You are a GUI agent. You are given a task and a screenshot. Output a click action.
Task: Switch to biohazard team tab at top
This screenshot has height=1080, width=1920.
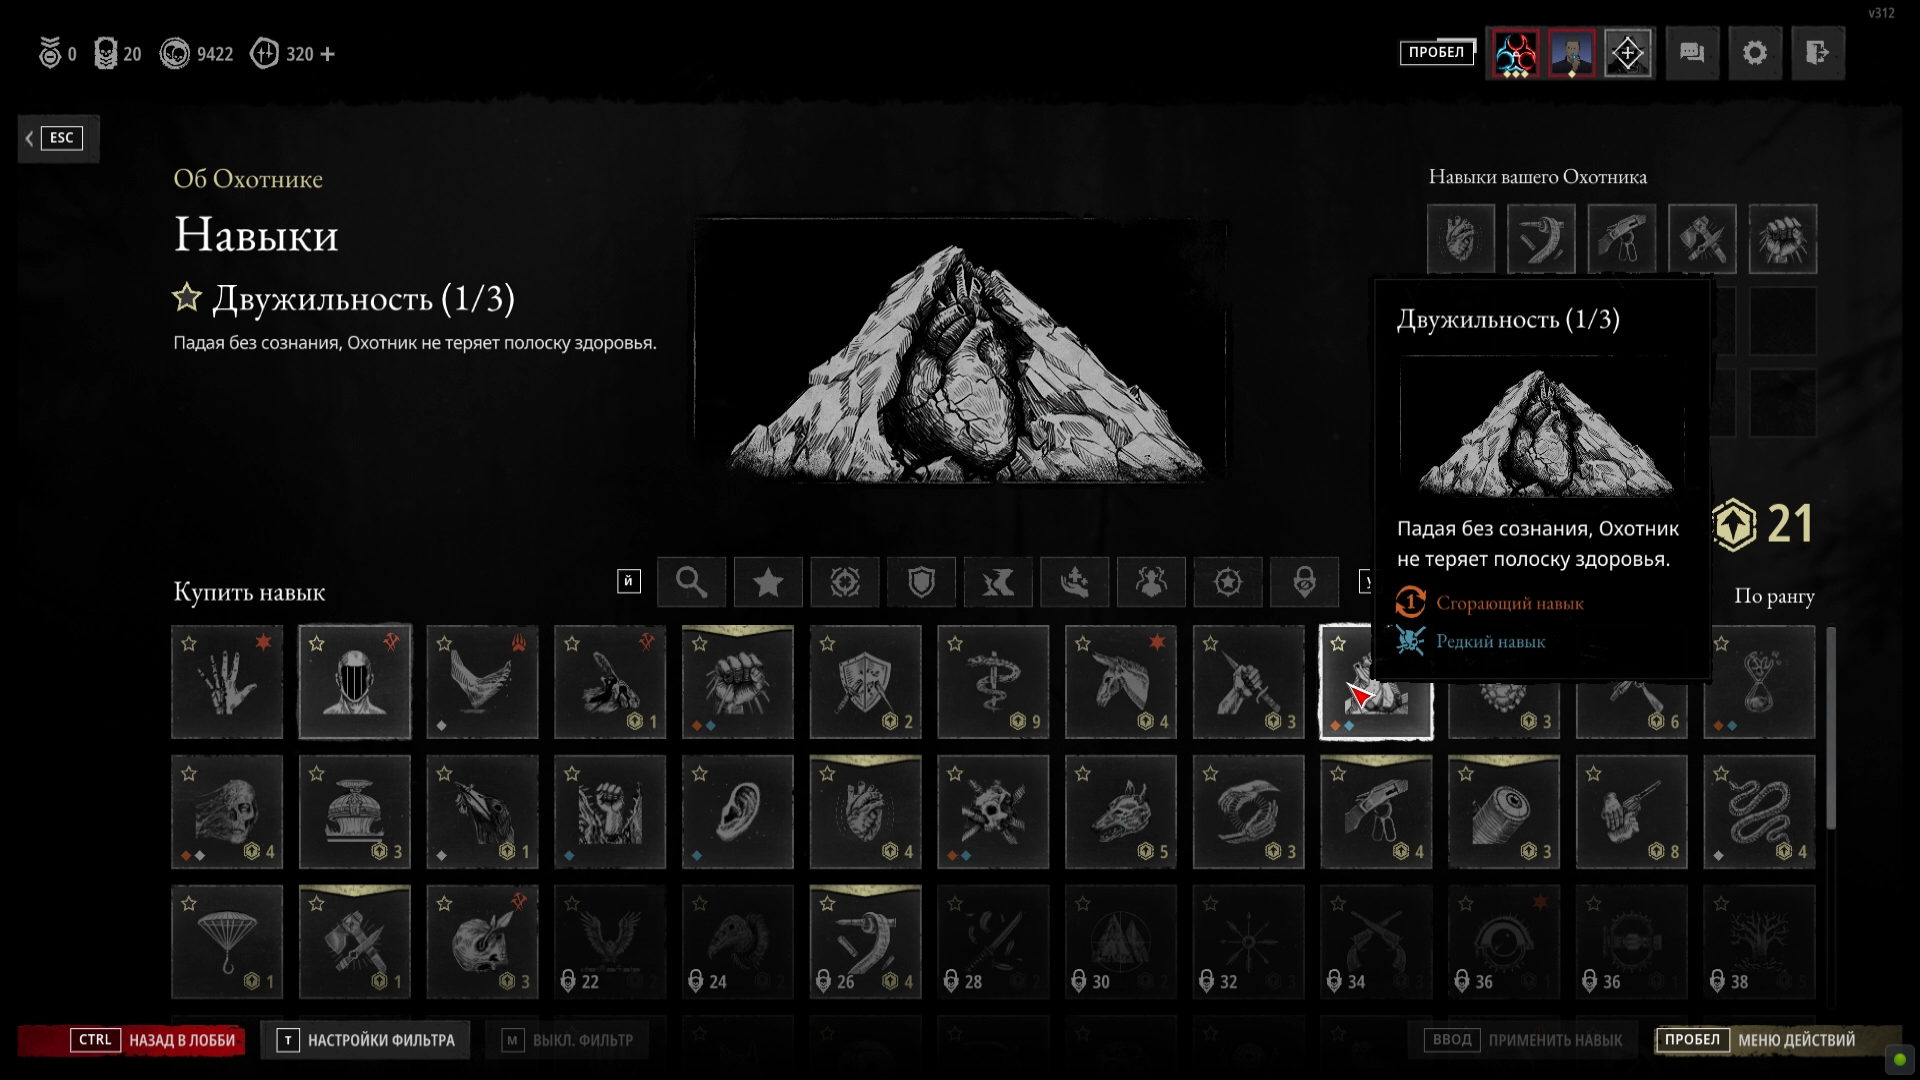click(x=1515, y=53)
